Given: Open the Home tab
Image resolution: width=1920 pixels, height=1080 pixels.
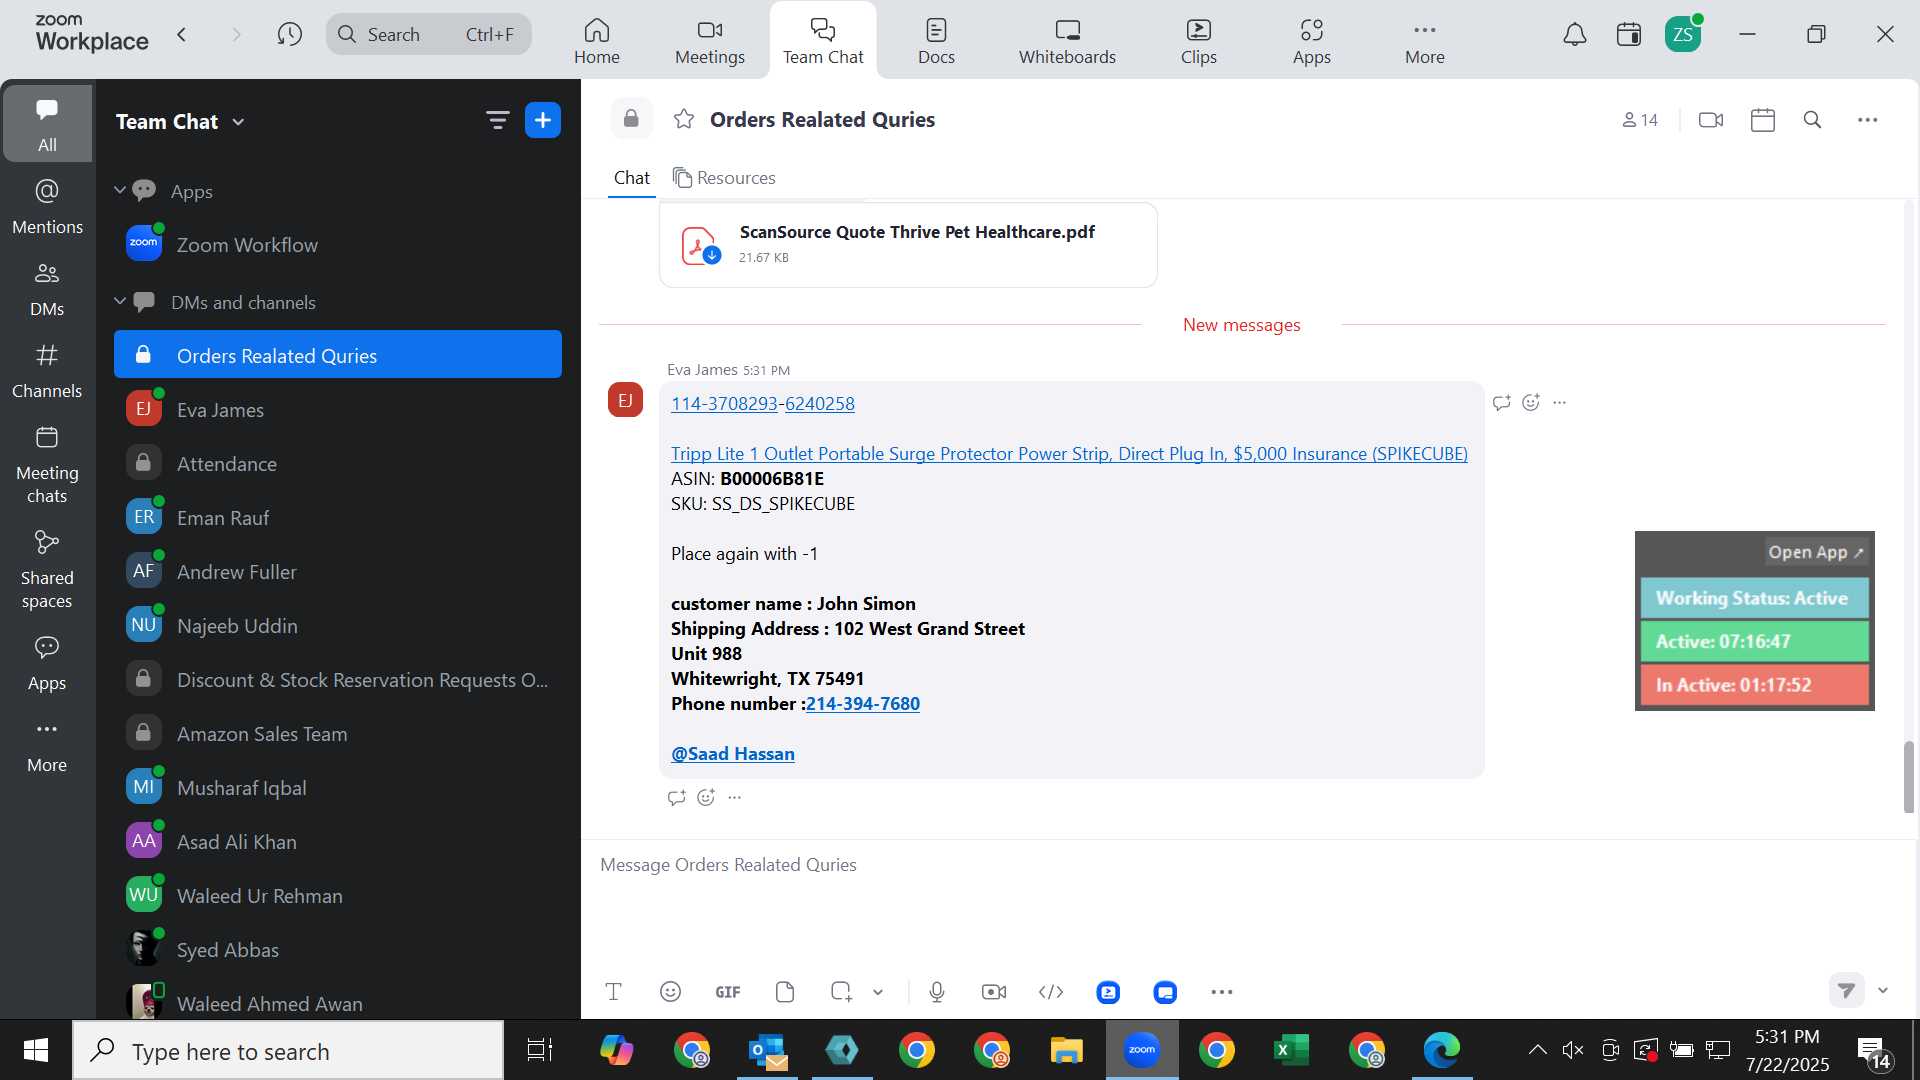Looking at the screenshot, I should click(x=597, y=41).
